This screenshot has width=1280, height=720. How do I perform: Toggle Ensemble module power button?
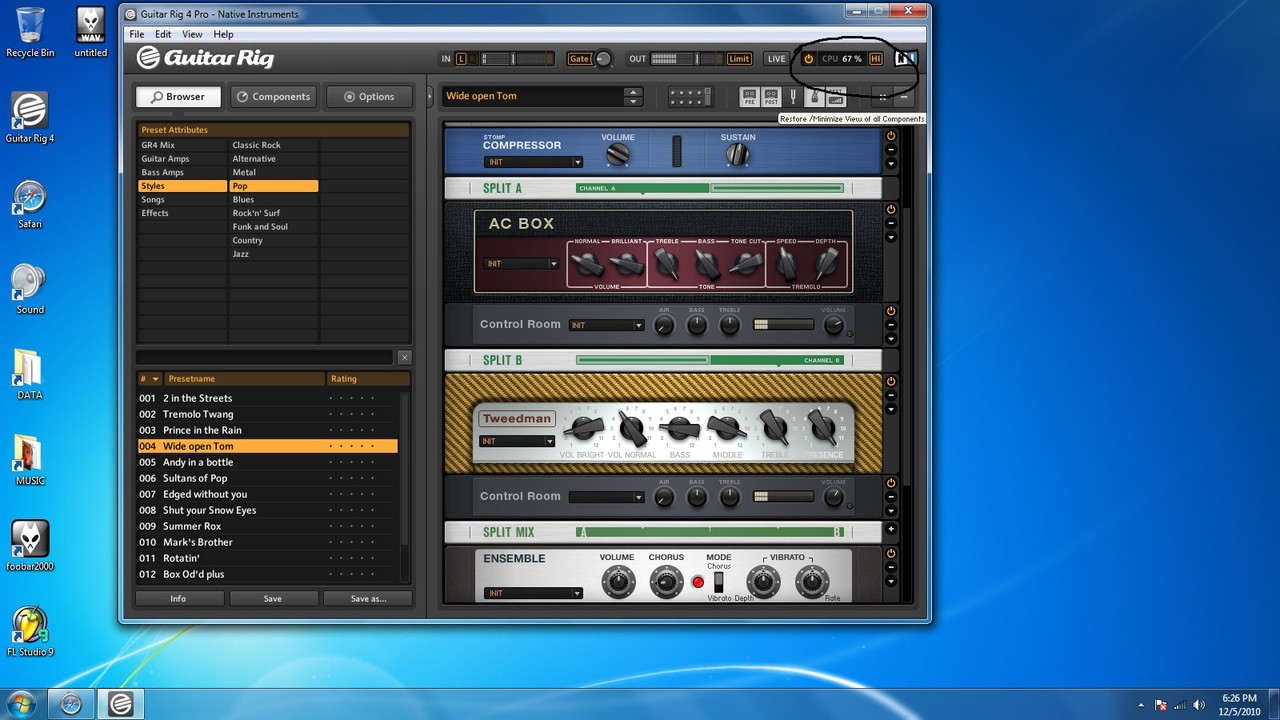click(x=891, y=553)
